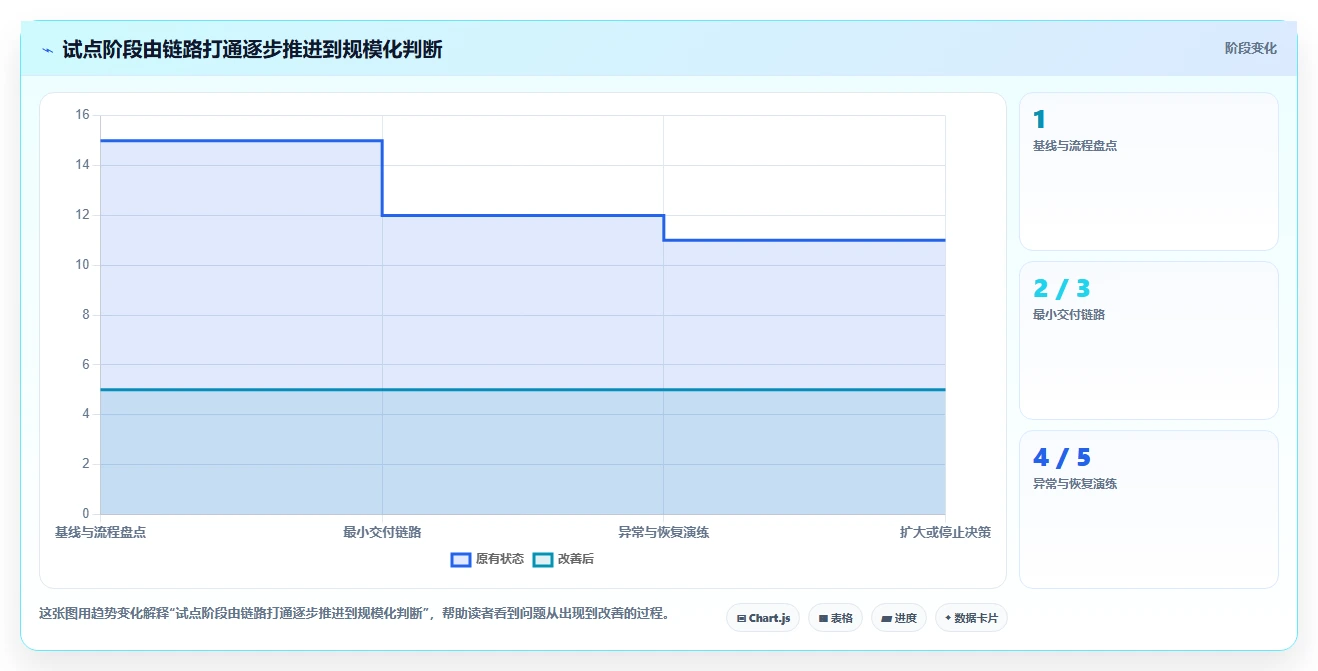Click the y-axis value 16

[x=82, y=115]
